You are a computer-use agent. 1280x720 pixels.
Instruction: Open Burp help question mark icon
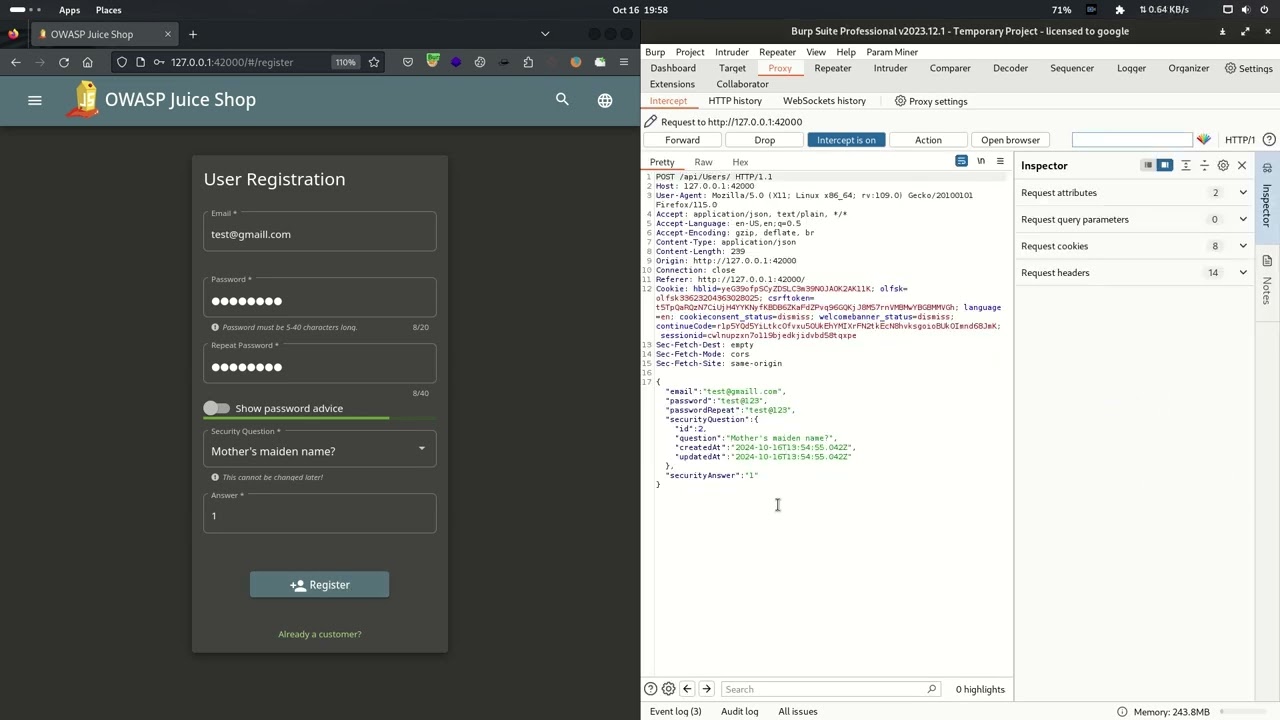1269,140
